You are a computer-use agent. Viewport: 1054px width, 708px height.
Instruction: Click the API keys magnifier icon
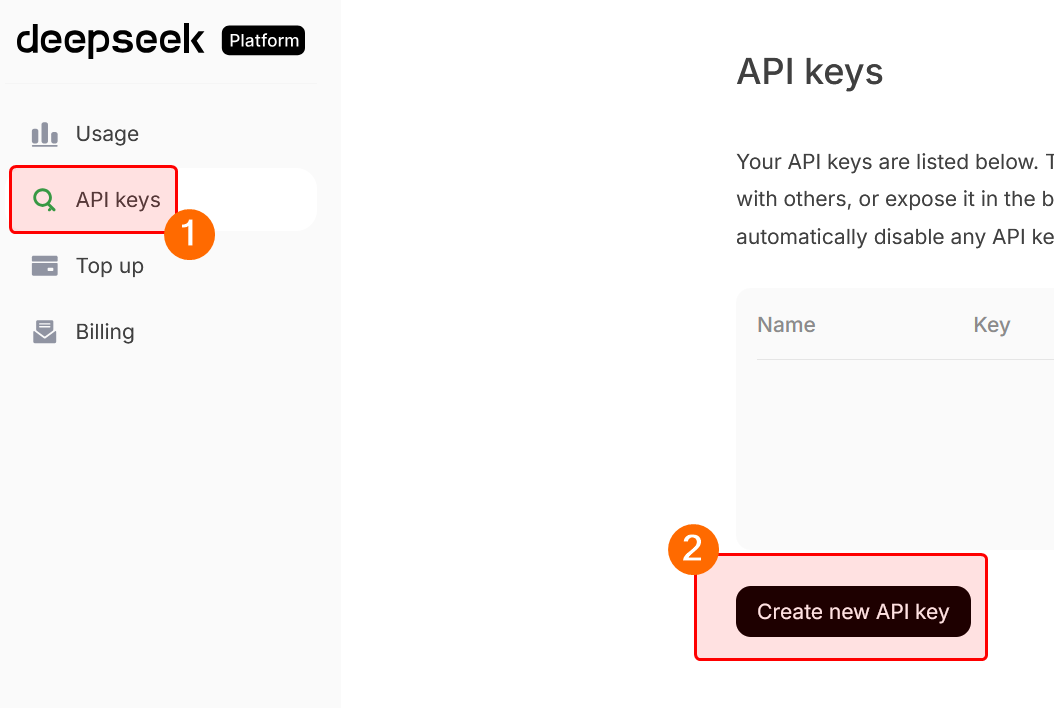(x=44, y=200)
